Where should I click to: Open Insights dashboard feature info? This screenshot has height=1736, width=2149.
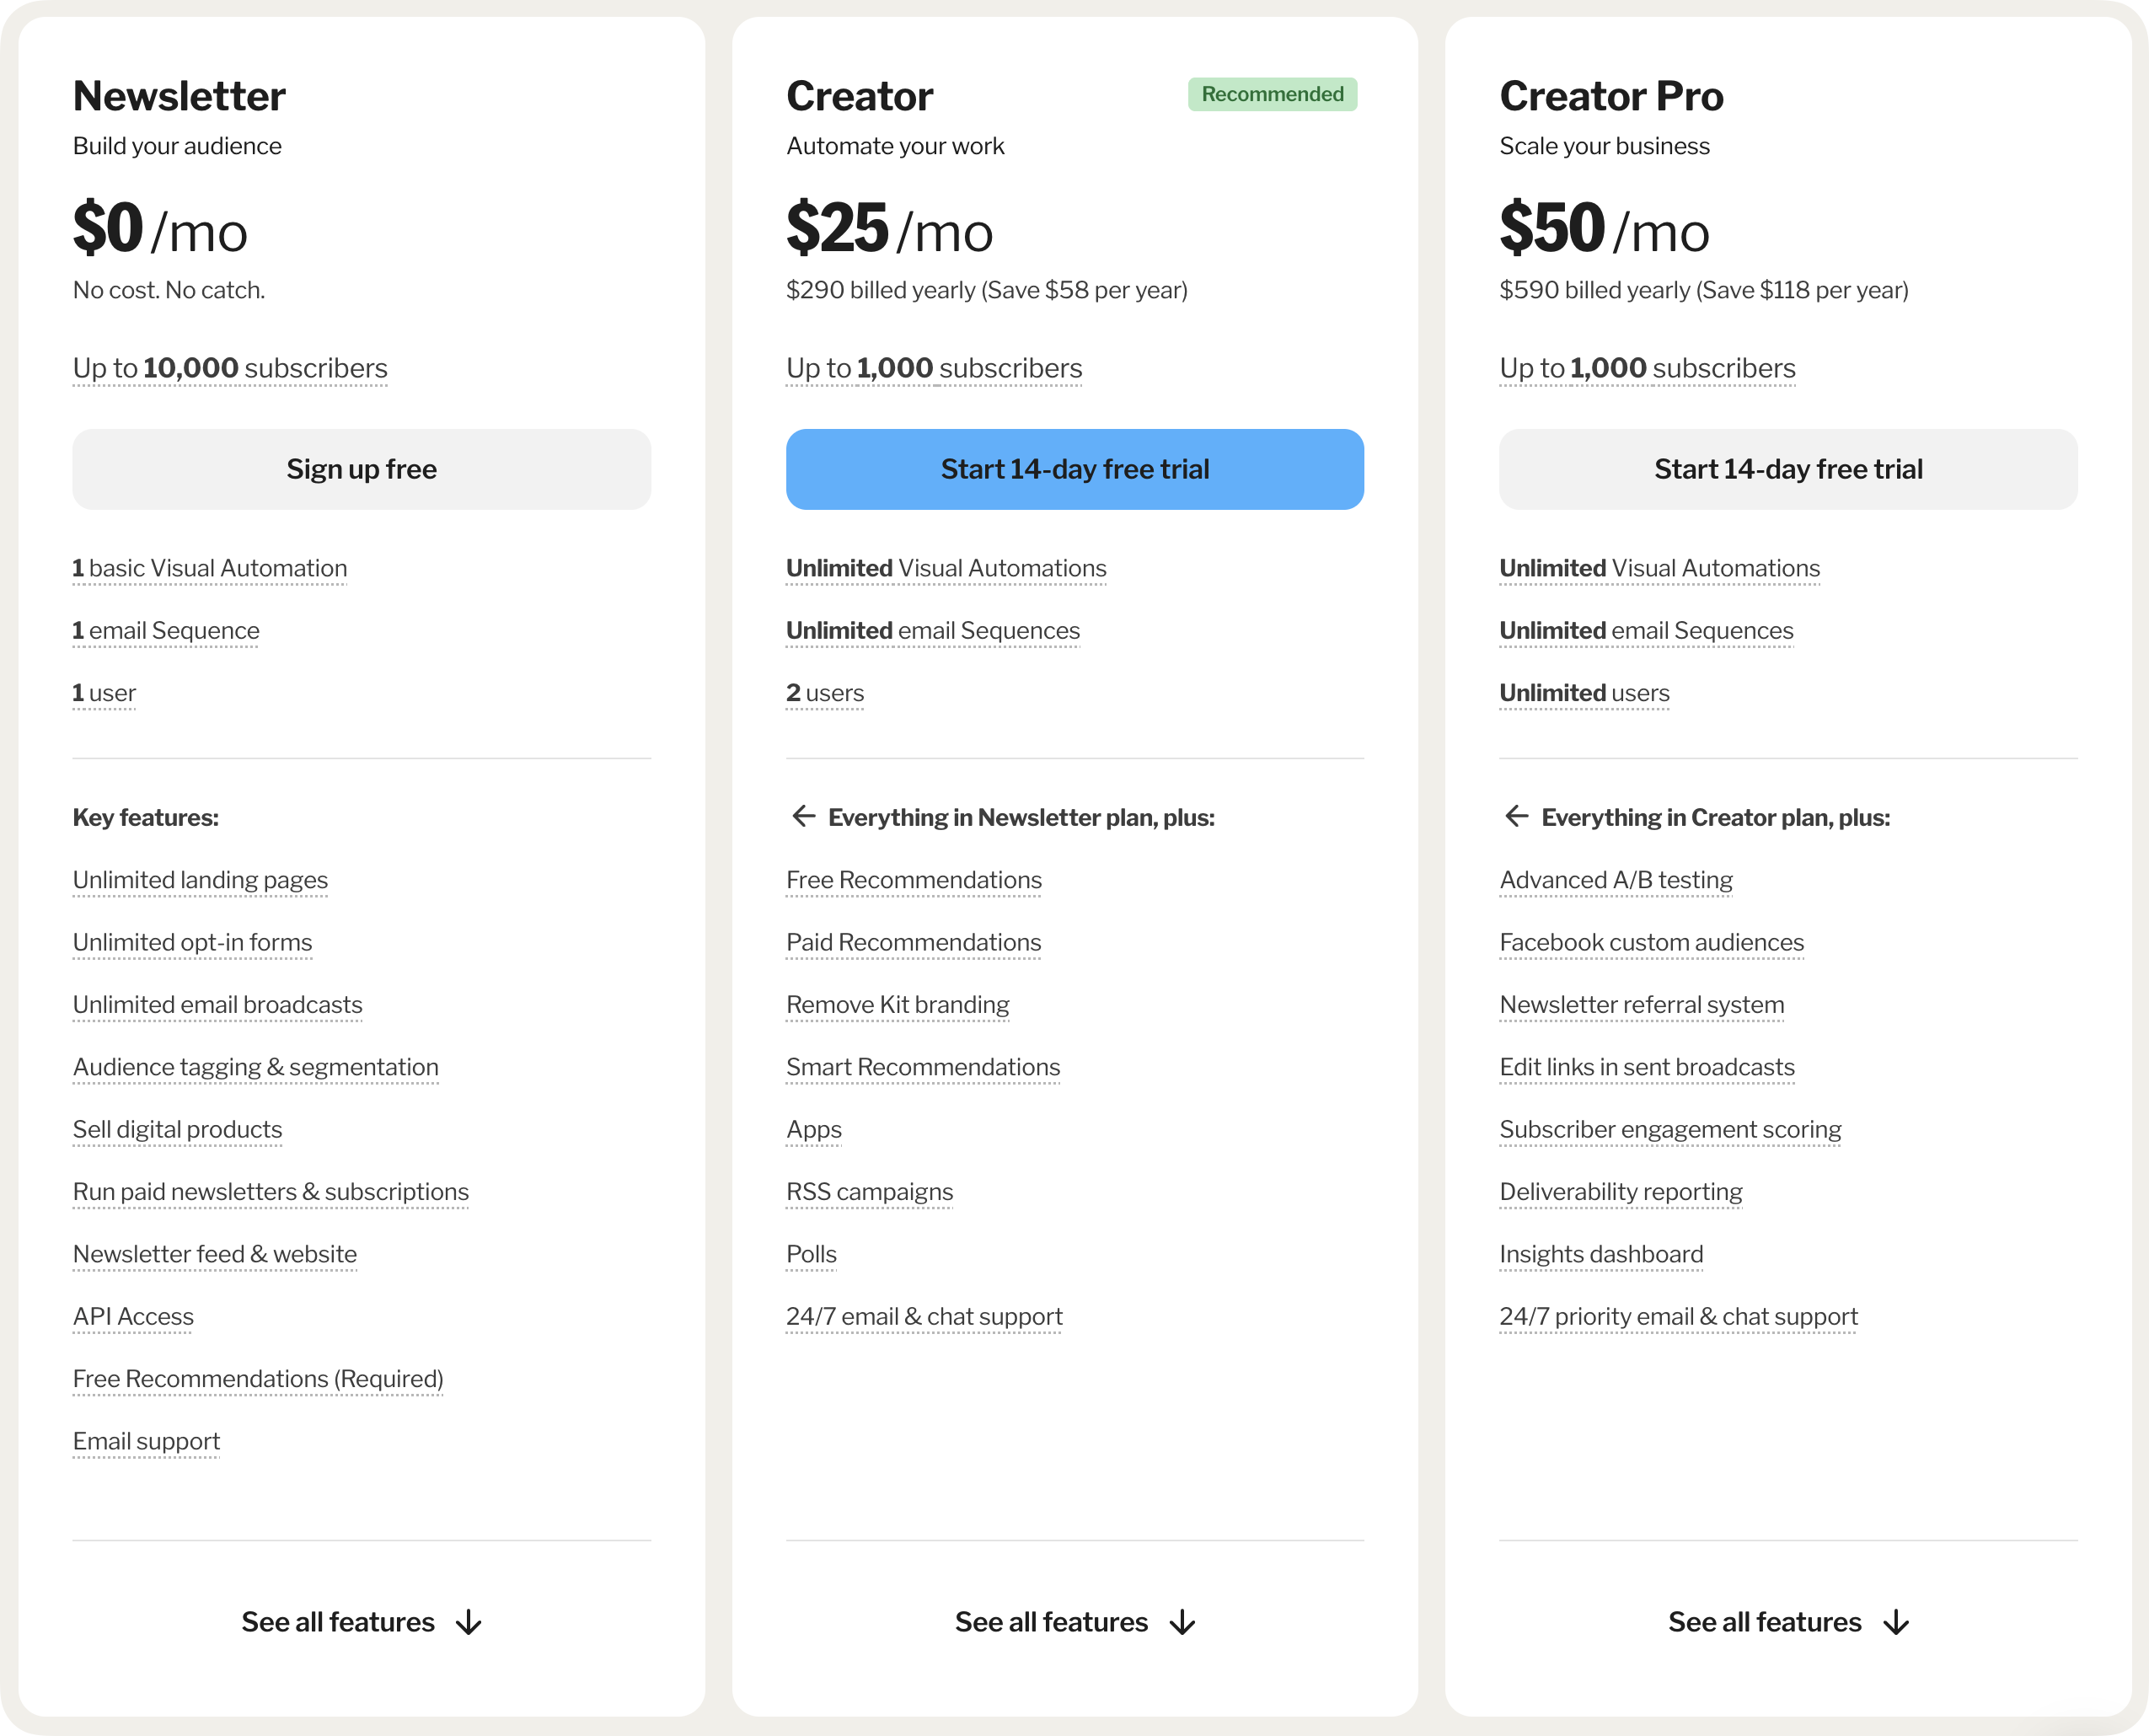[x=1600, y=1255]
